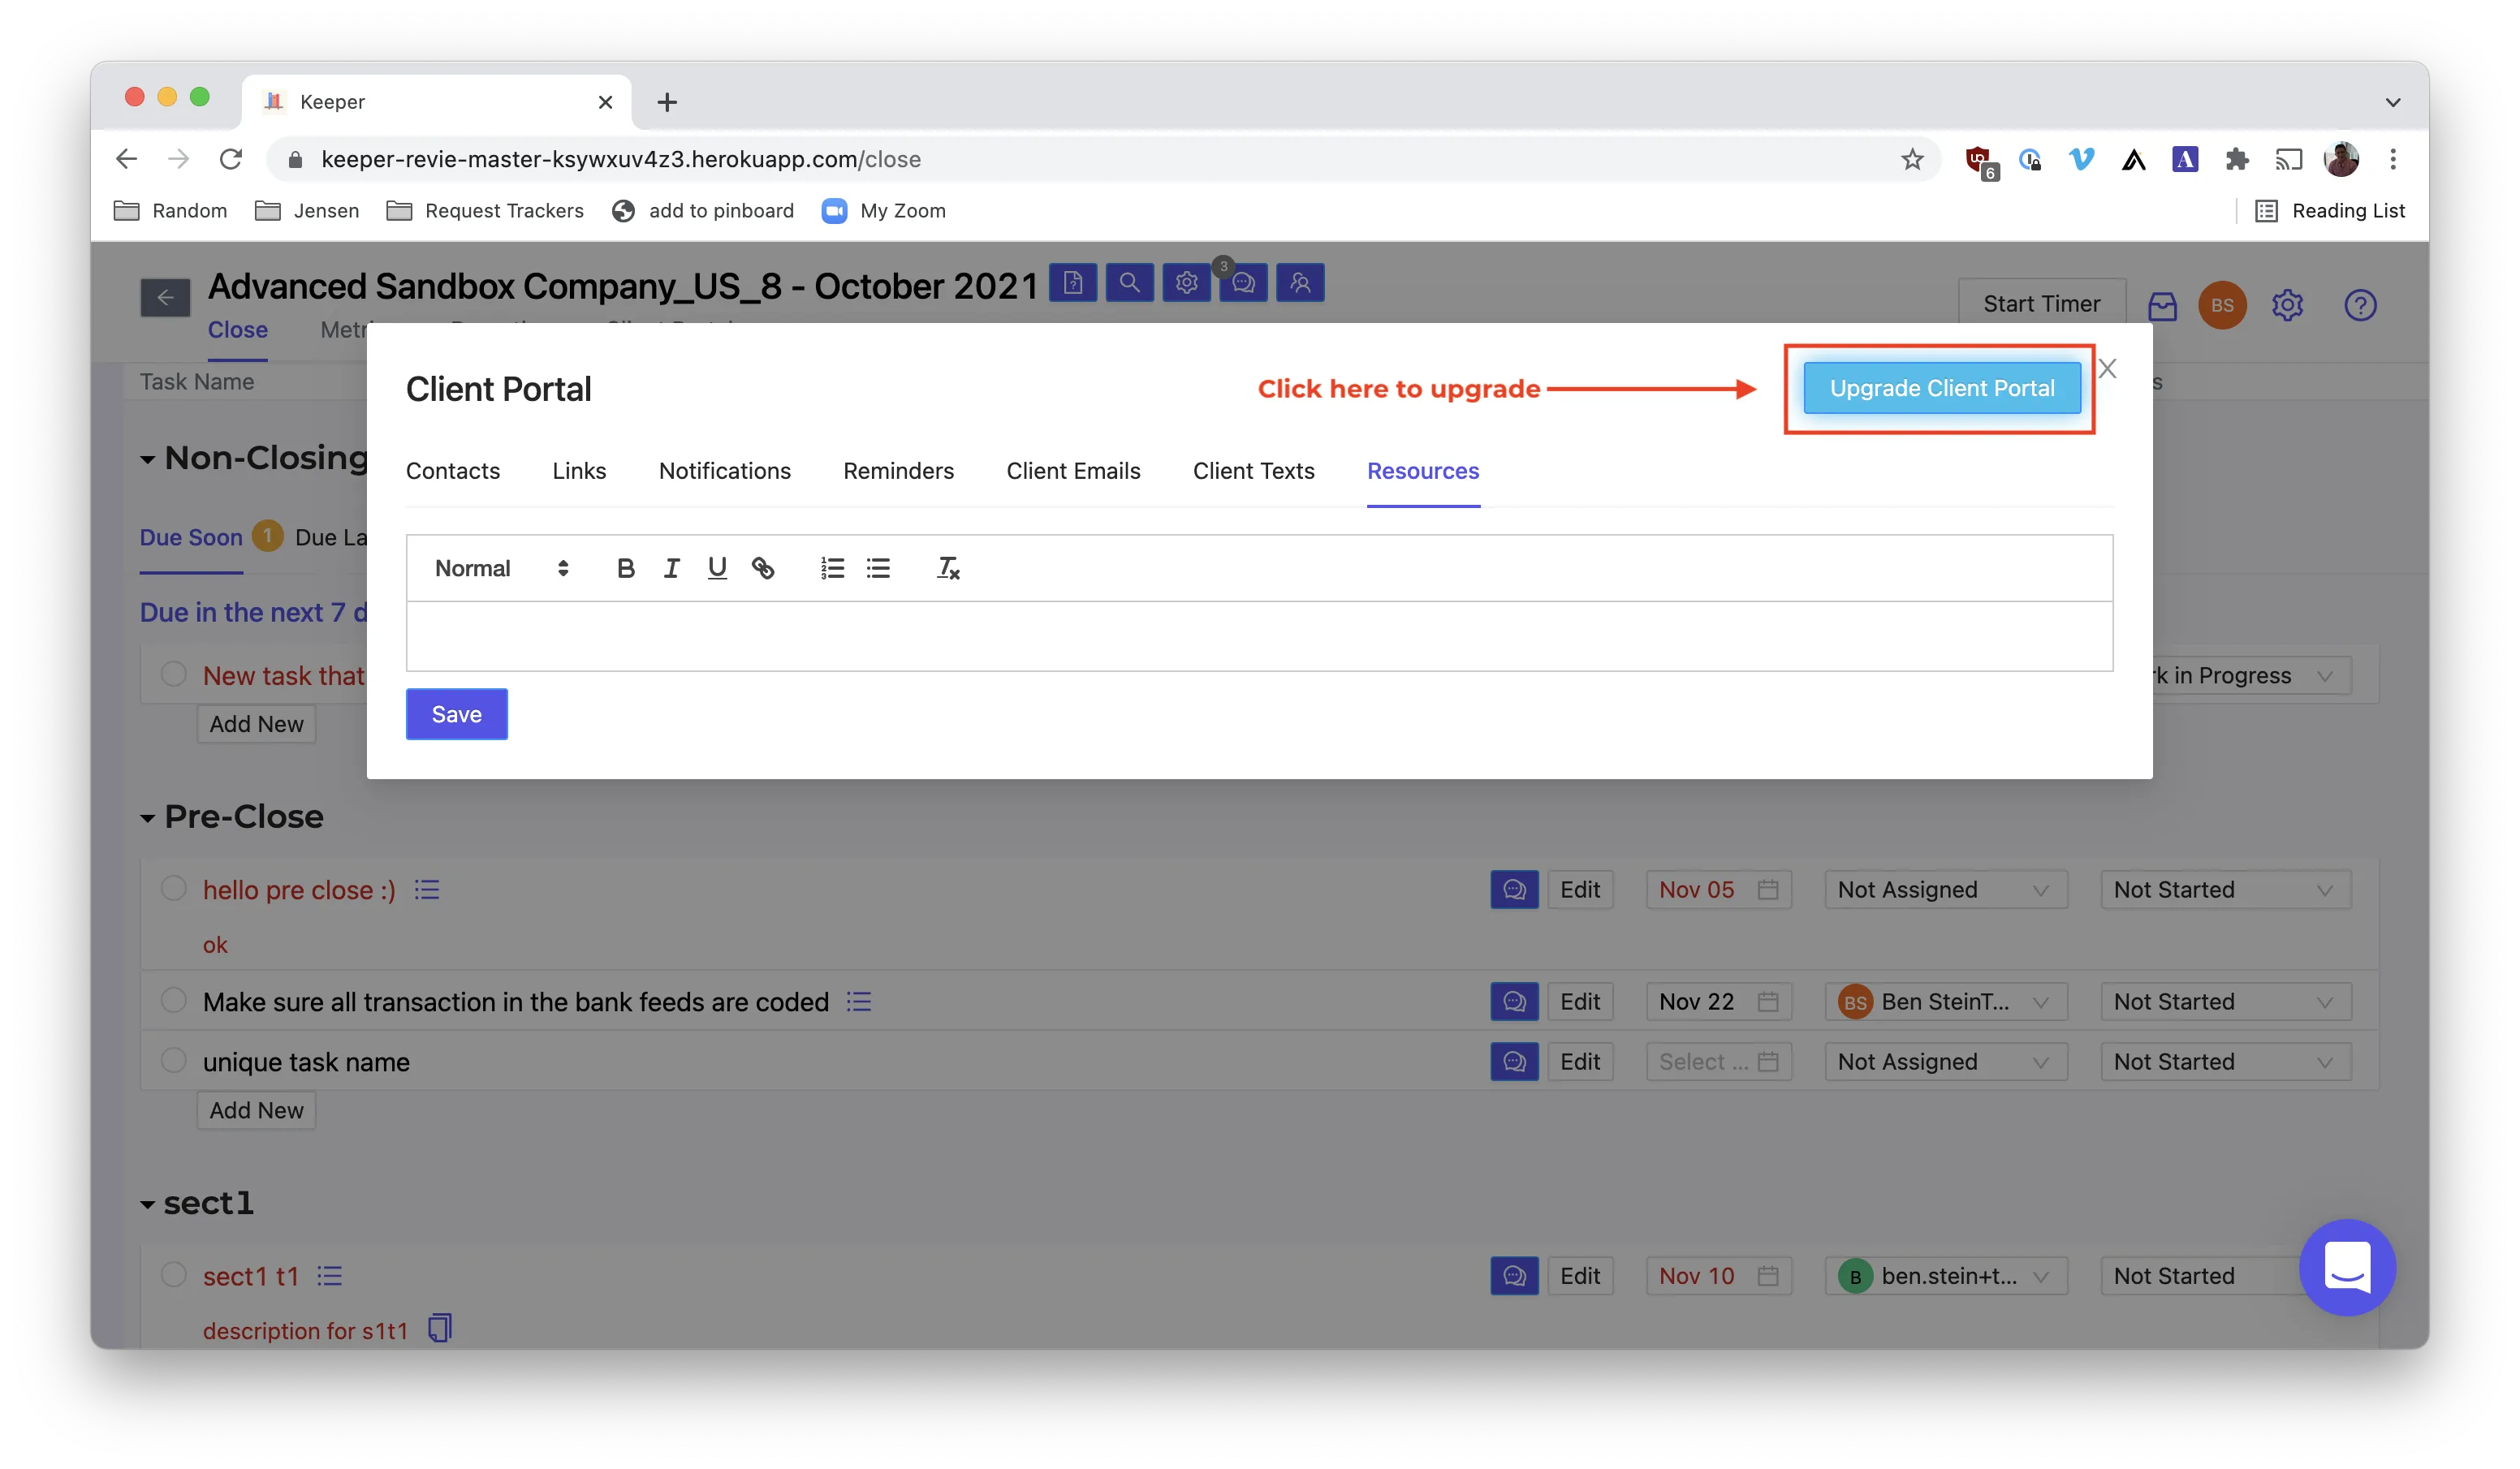Open the Client Emails tab
This screenshot has height=1469, width=2520.
1073,471
